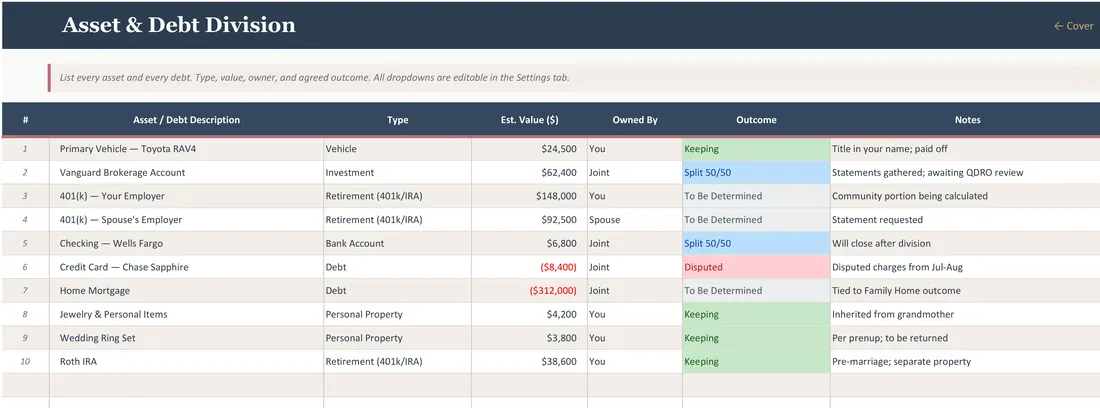
Task: Select cell '401(k) — Spouse's Employer'
Action: [x=187, y=219]
